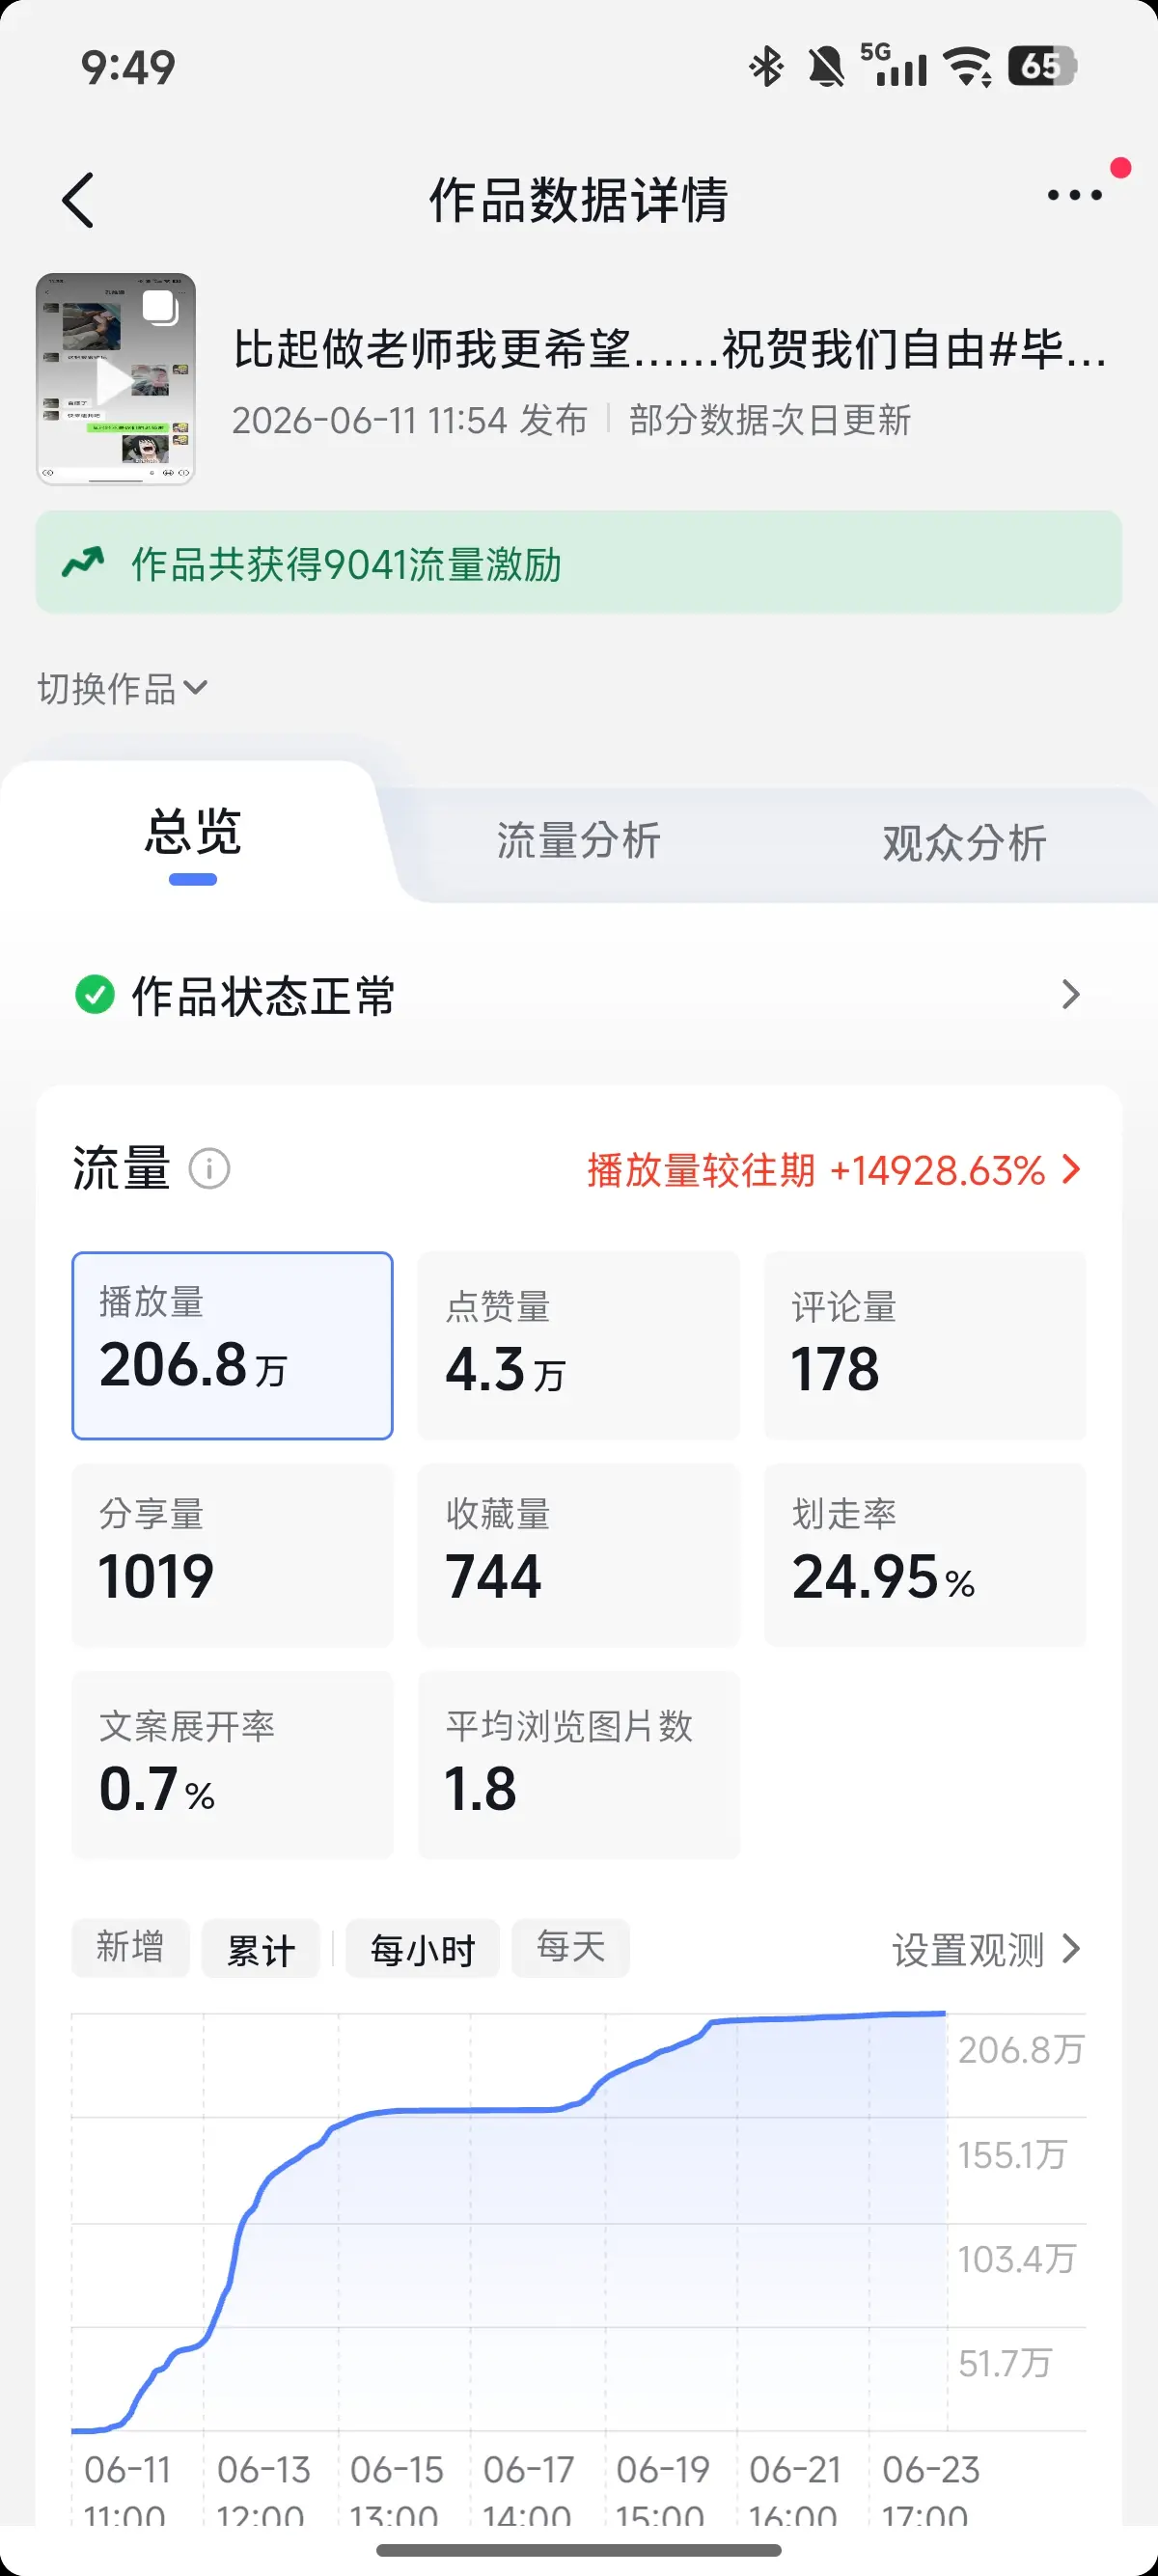This screenshot has width=1158, height=2576.
Task: Tap the 作品数据详情 page title
Action: 579,200
